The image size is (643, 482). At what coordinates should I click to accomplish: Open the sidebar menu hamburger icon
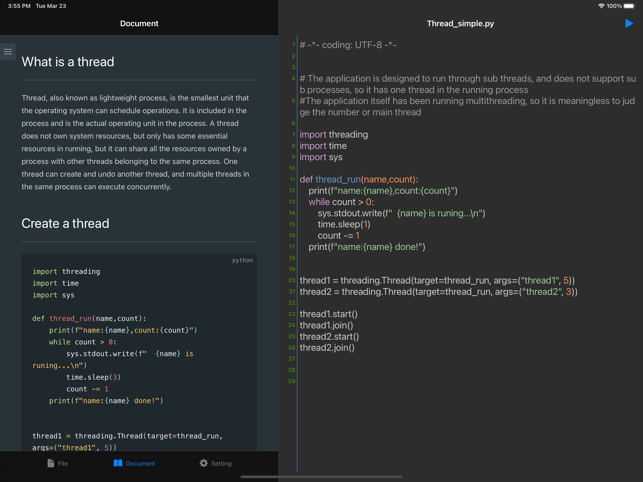tap(8, 52)
